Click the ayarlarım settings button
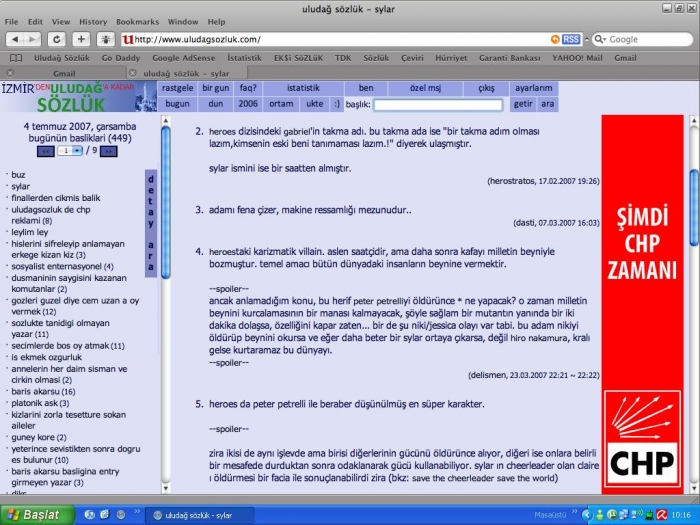 click(x=533, y=88)
